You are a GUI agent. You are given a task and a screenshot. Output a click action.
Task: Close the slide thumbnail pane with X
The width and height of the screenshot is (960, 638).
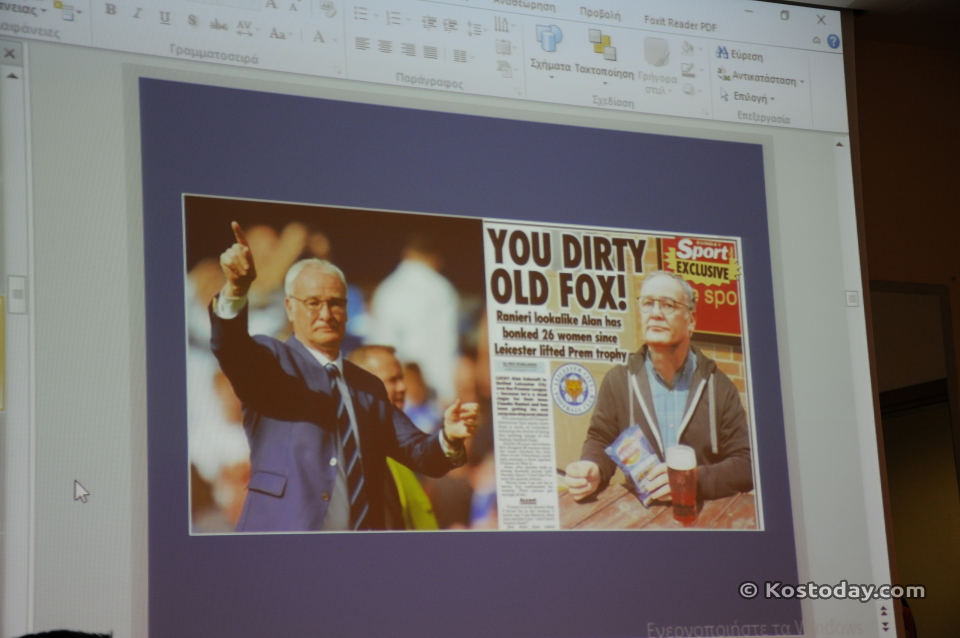click(9, 53)
